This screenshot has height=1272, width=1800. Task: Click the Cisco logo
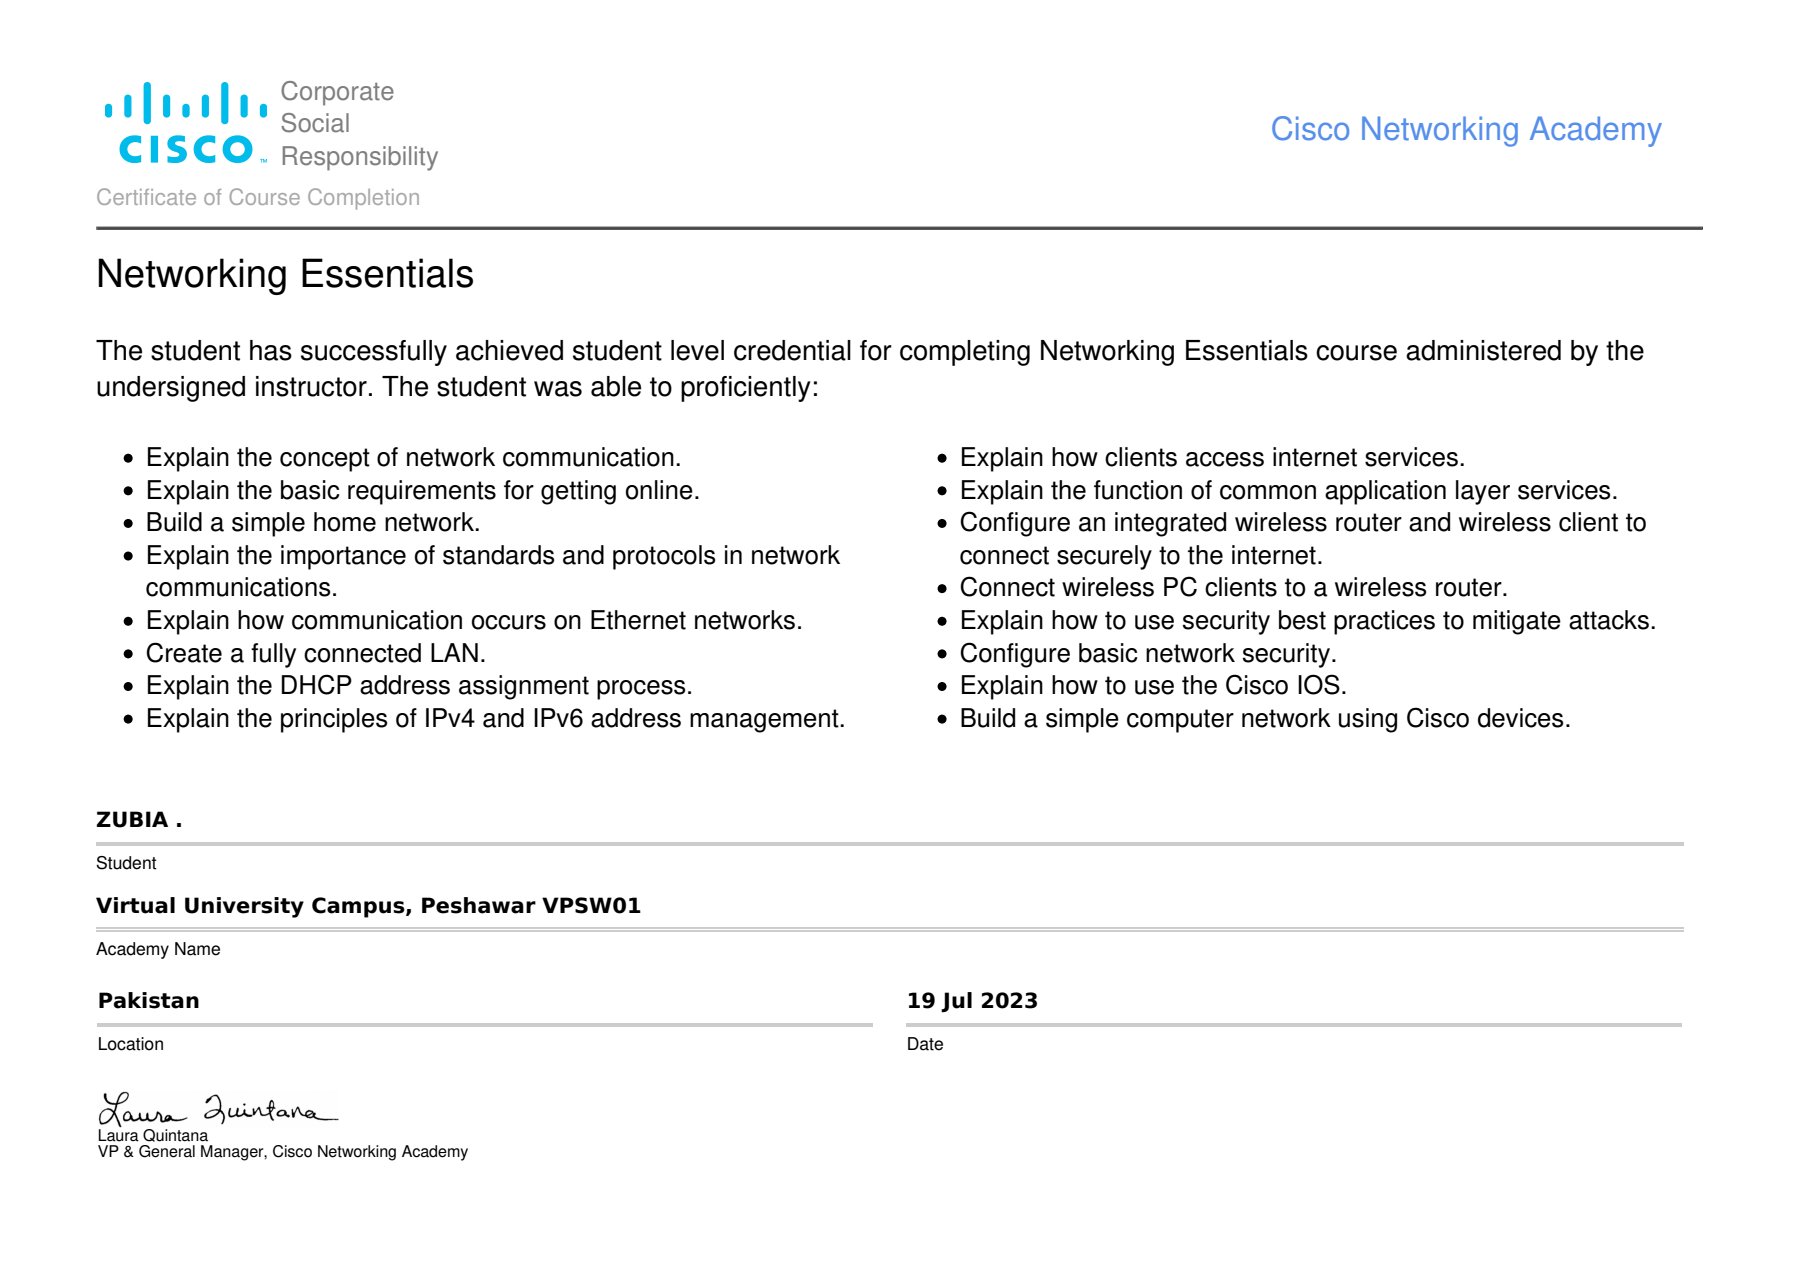point(186,124)
